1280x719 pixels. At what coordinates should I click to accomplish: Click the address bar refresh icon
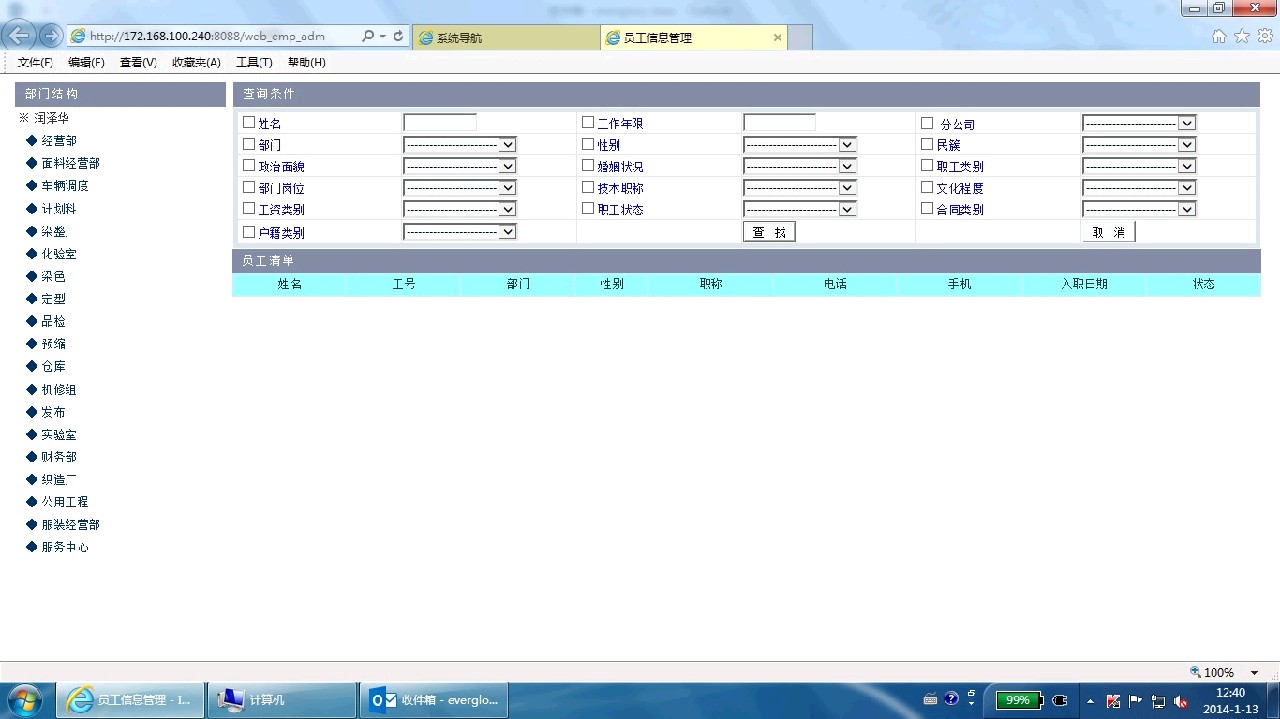398,36
